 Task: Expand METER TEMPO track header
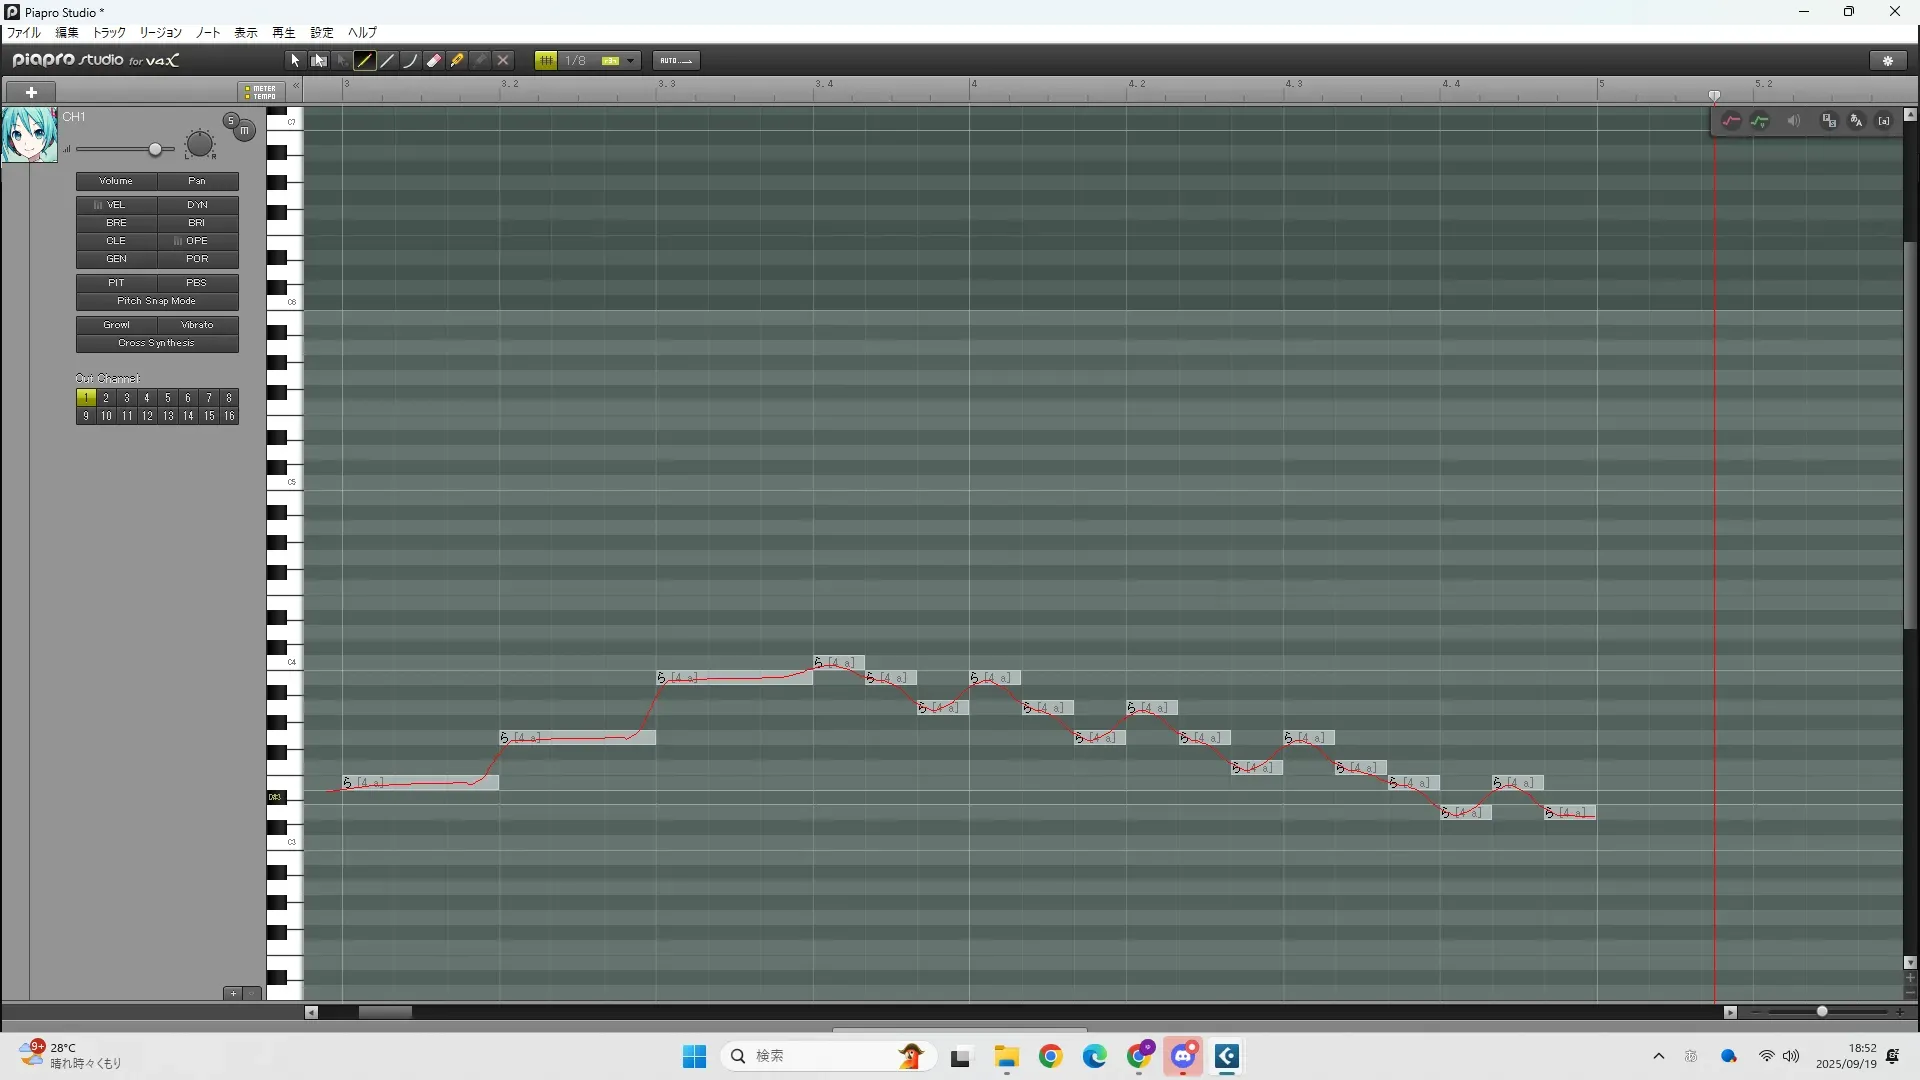pyautogui.click(x=261, y=92)
